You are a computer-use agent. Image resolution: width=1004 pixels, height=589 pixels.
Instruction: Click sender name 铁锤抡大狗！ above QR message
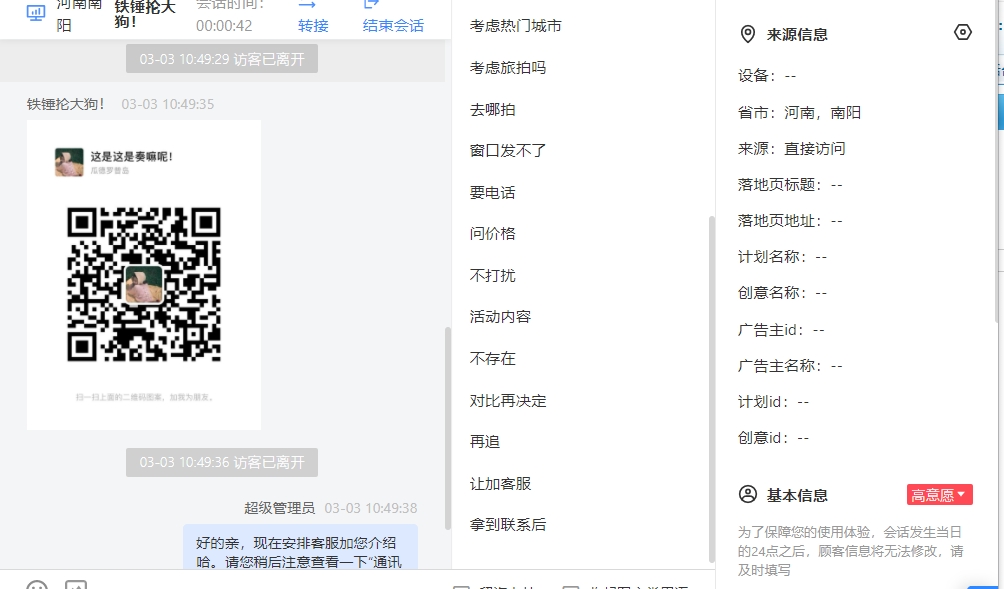point(67,104)
